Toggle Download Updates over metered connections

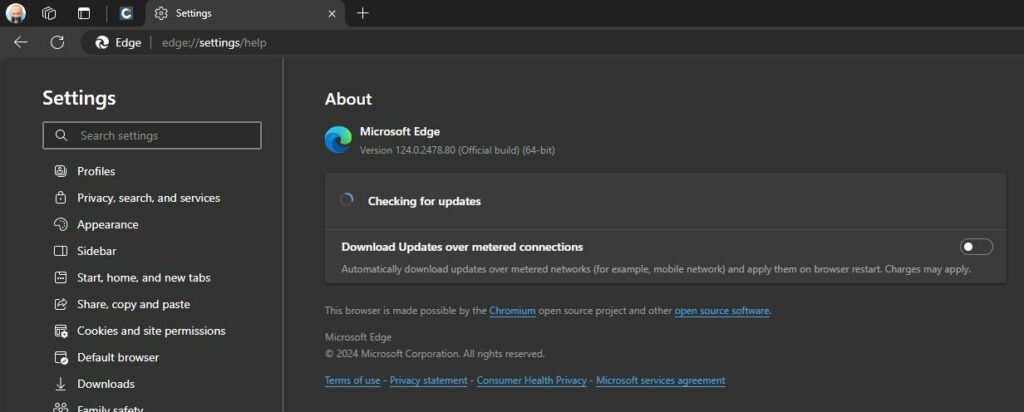tap(976, 247)
